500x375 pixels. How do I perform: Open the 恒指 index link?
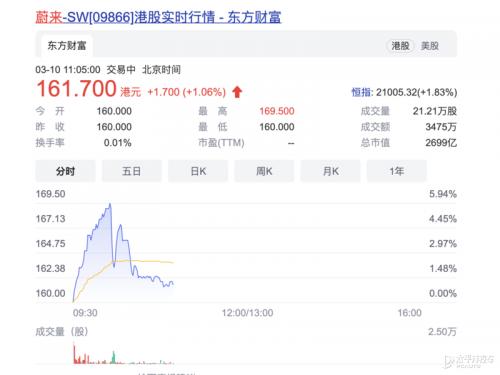tap(362, 92)
